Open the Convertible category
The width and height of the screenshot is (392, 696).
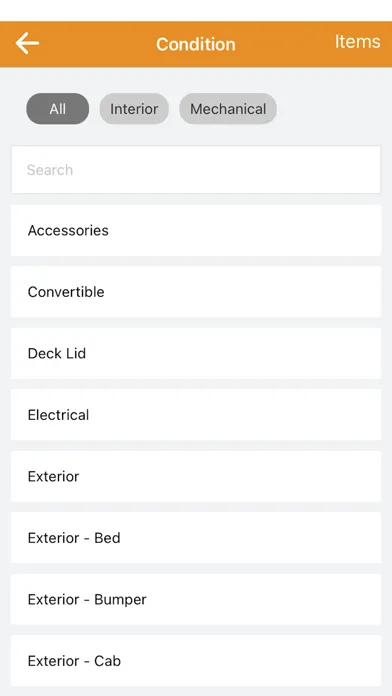[196, 292]
